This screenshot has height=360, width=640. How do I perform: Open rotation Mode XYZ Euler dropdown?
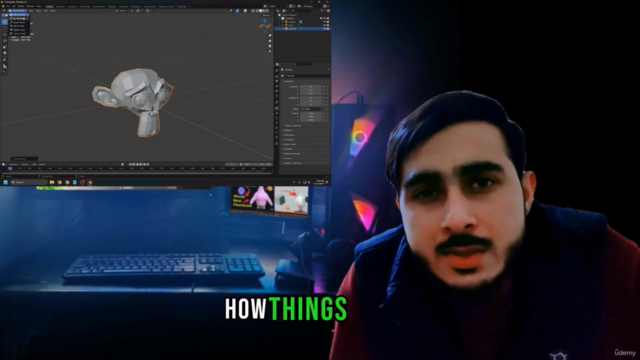click(311, 109)
